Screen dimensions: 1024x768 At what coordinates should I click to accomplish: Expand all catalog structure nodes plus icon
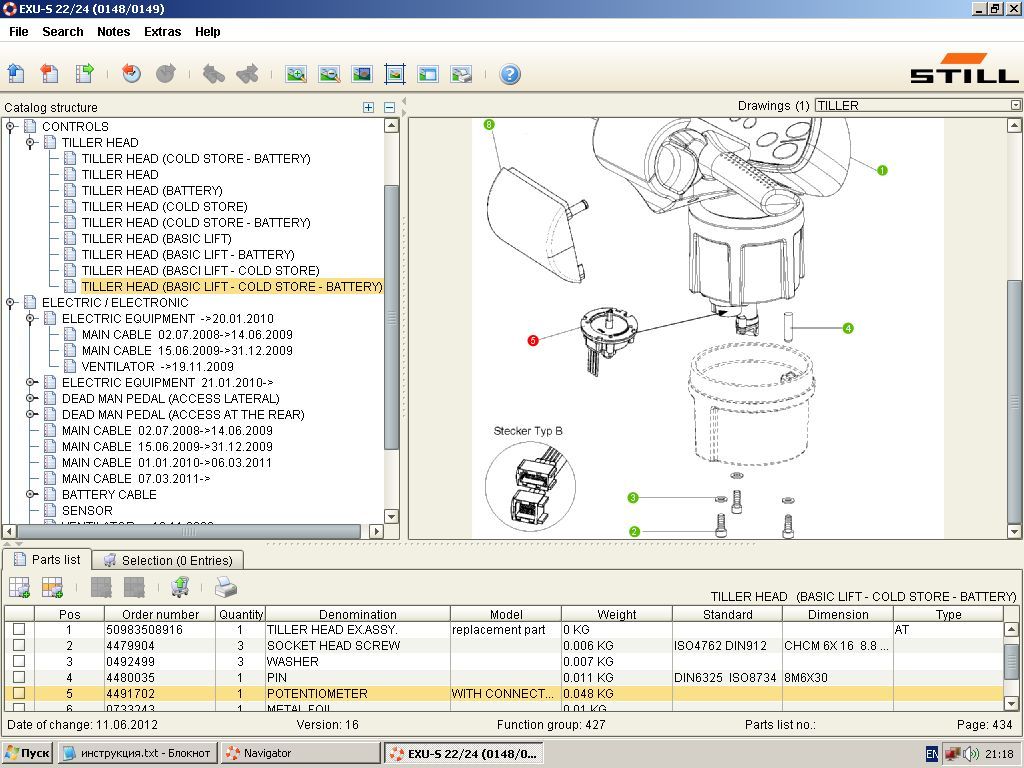tap(368, 107)
